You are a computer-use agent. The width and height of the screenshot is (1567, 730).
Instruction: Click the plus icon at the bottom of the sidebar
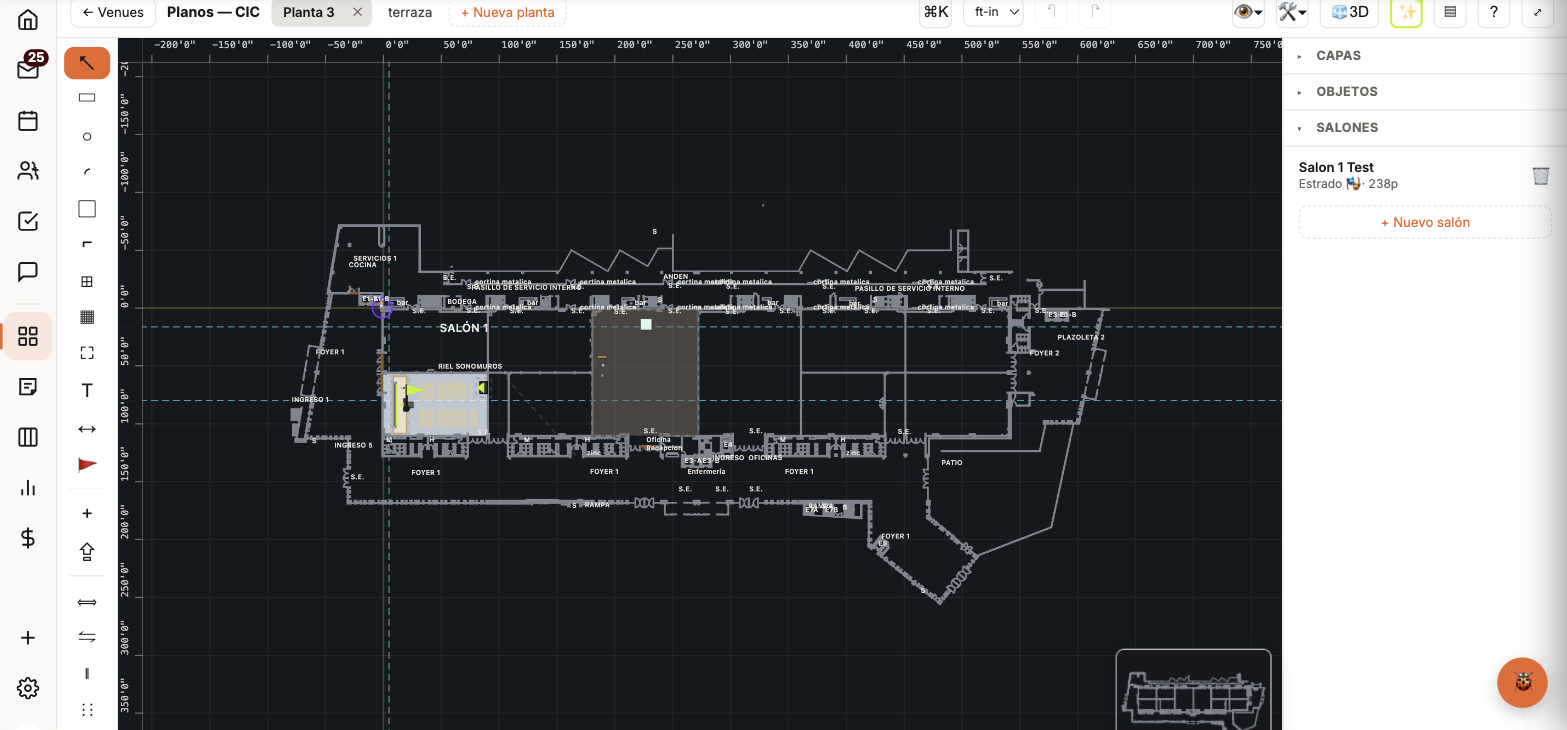tap(28, 638)
